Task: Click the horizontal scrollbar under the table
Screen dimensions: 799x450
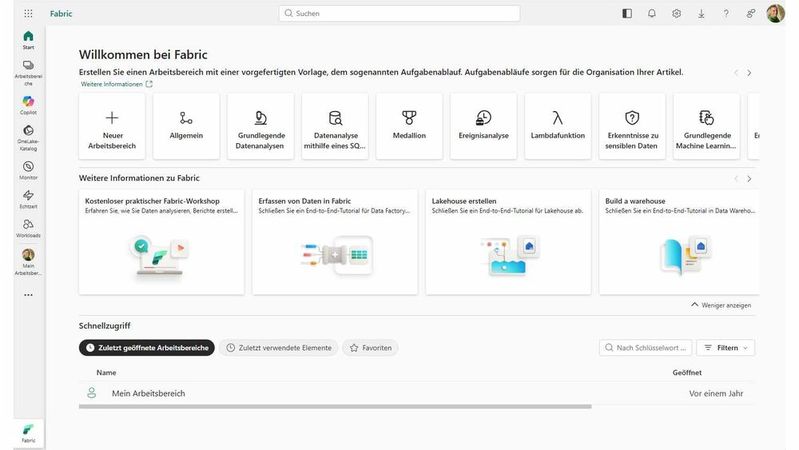Action: point(335,407)
